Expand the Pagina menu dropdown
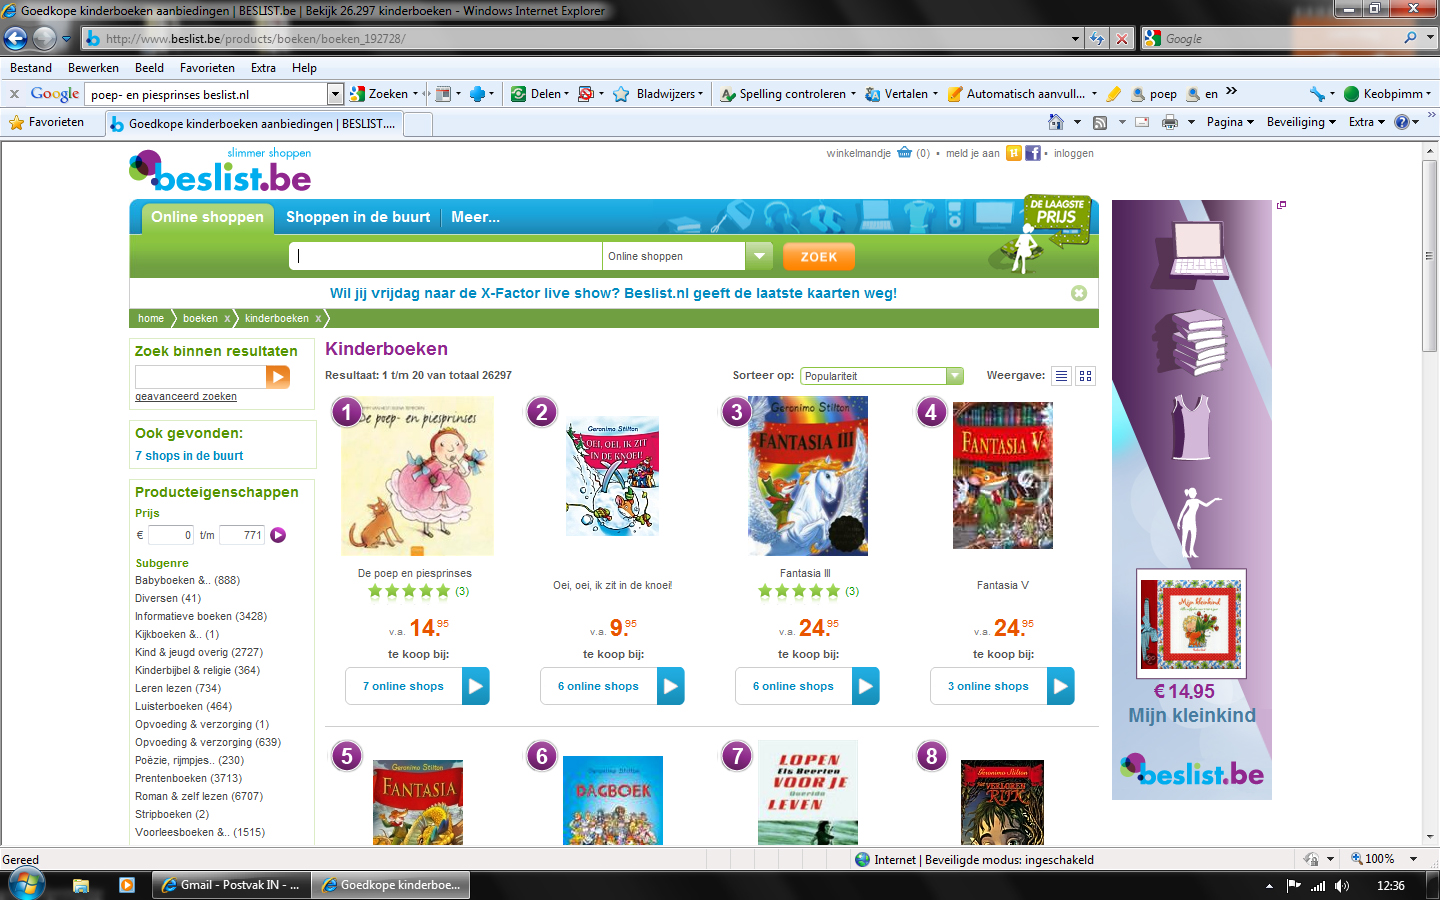Screen dimensions: 1440x900 [x=1230, y=122]
